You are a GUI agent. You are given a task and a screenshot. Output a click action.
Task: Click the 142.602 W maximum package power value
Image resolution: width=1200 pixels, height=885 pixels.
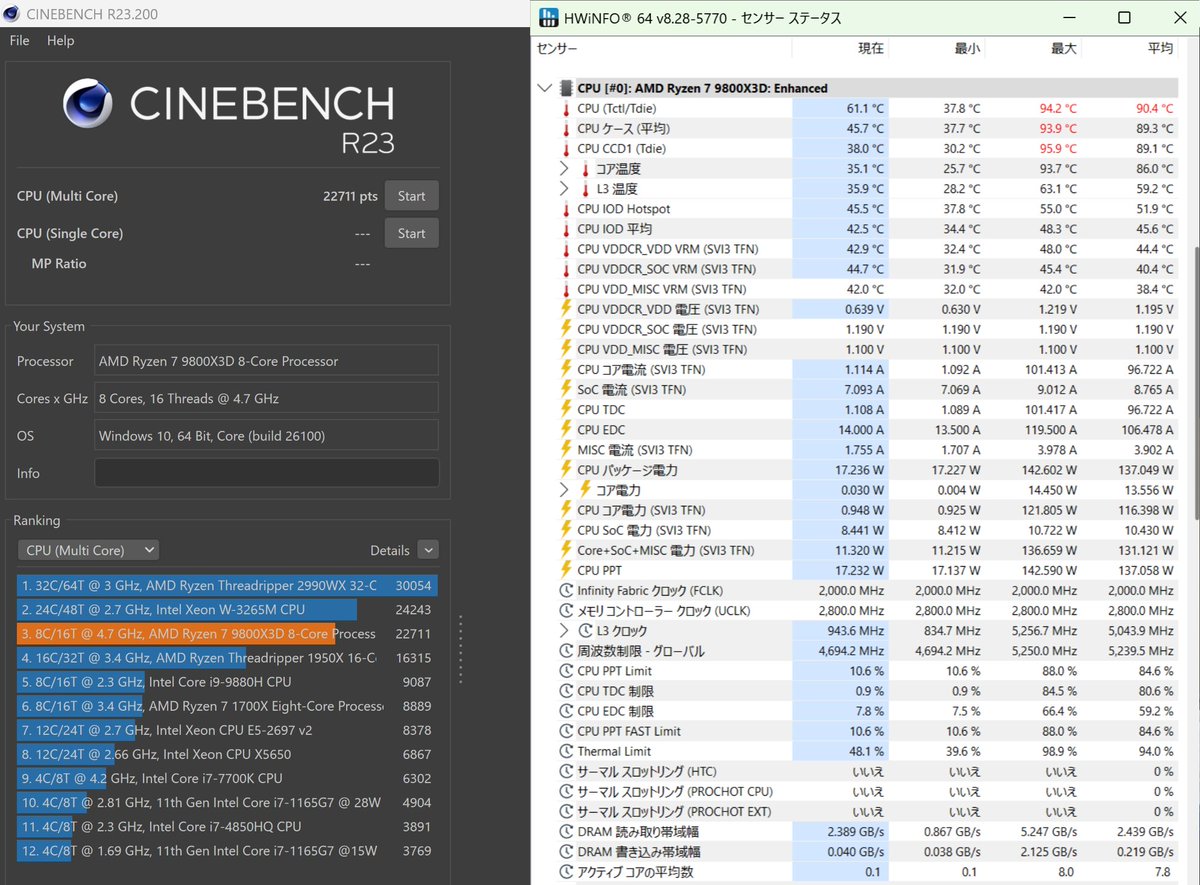pos(1049,470)
